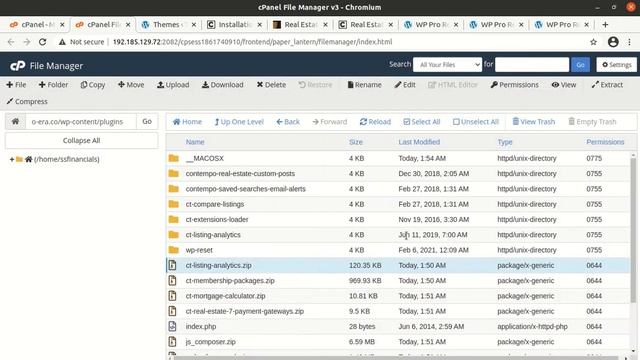Click Go next to path field
Viewport: 640px width, 360px height.
click(147, 121)
